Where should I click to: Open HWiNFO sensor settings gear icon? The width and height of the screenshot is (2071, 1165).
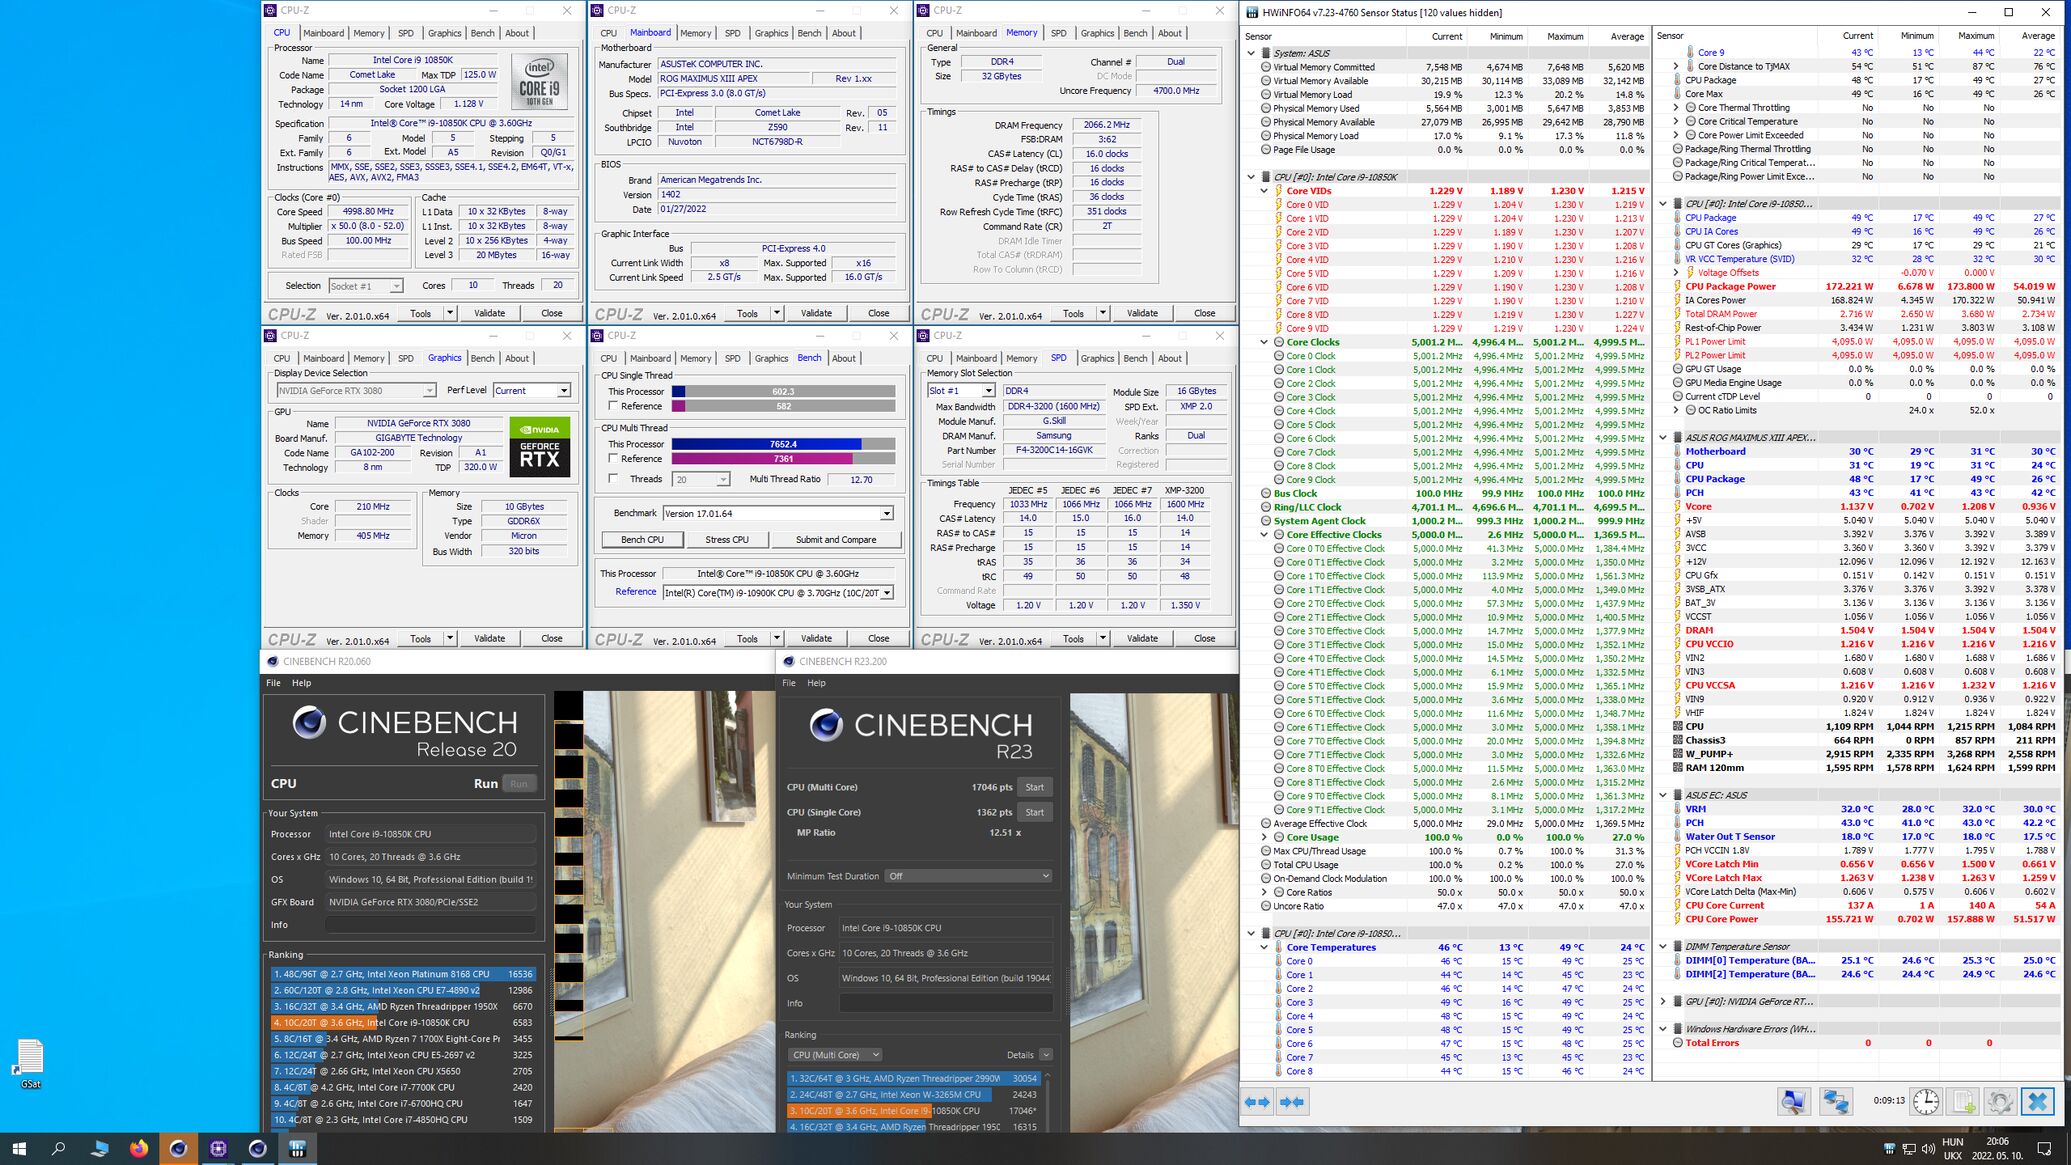(x=2000, y=1101)
